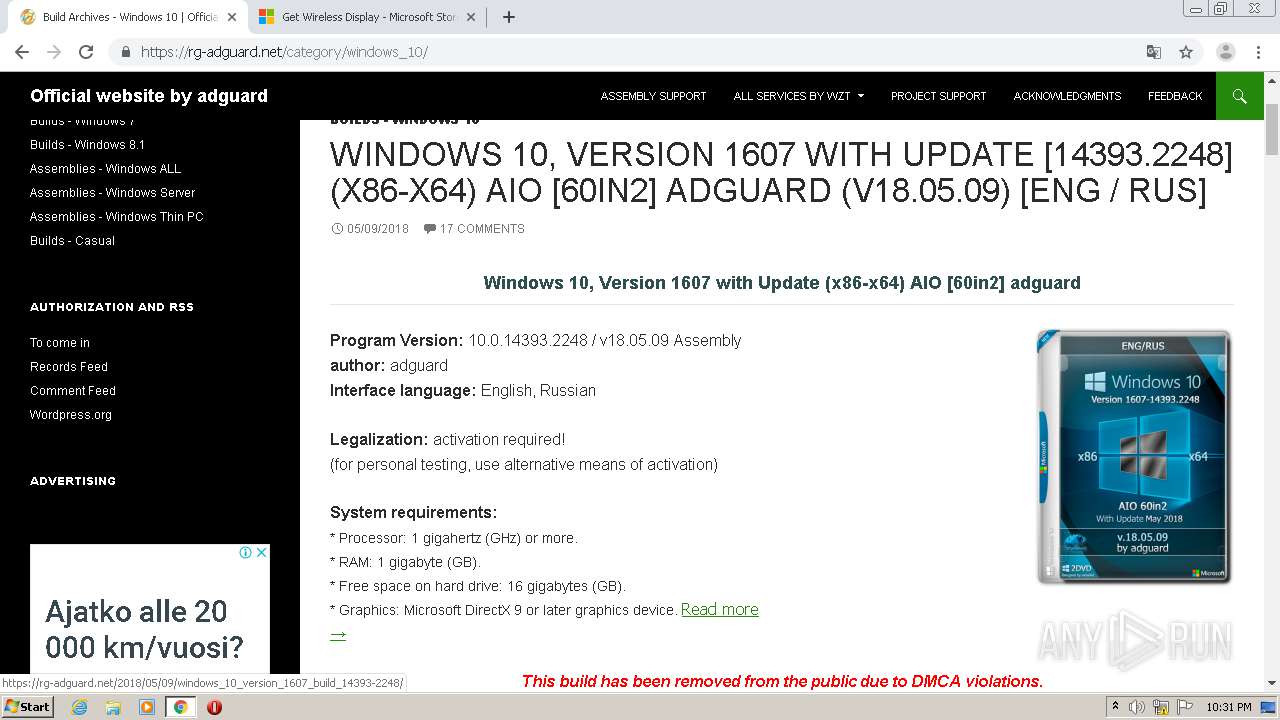Close the Build Archives tab

[x=231, y=17]
